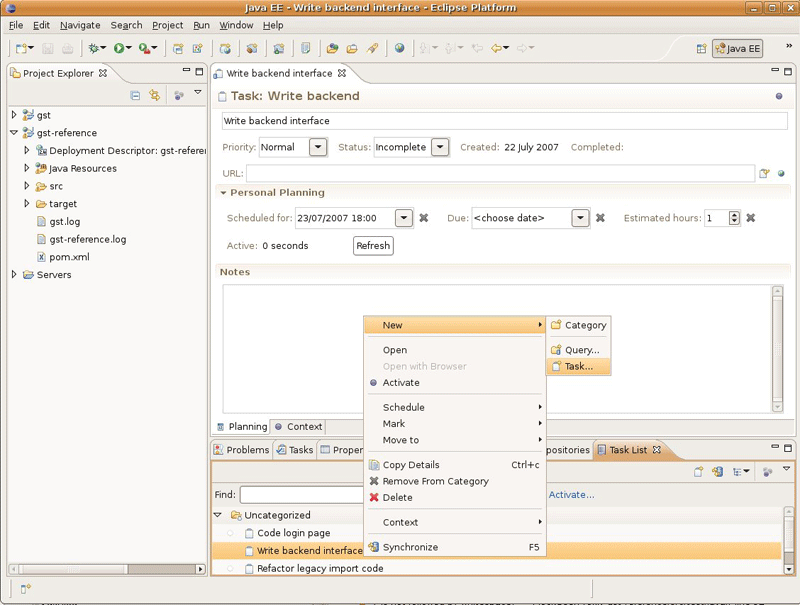Click Link with Editor icon in Project Explorer
800x605 pixels.
click(x=155, y=95)
